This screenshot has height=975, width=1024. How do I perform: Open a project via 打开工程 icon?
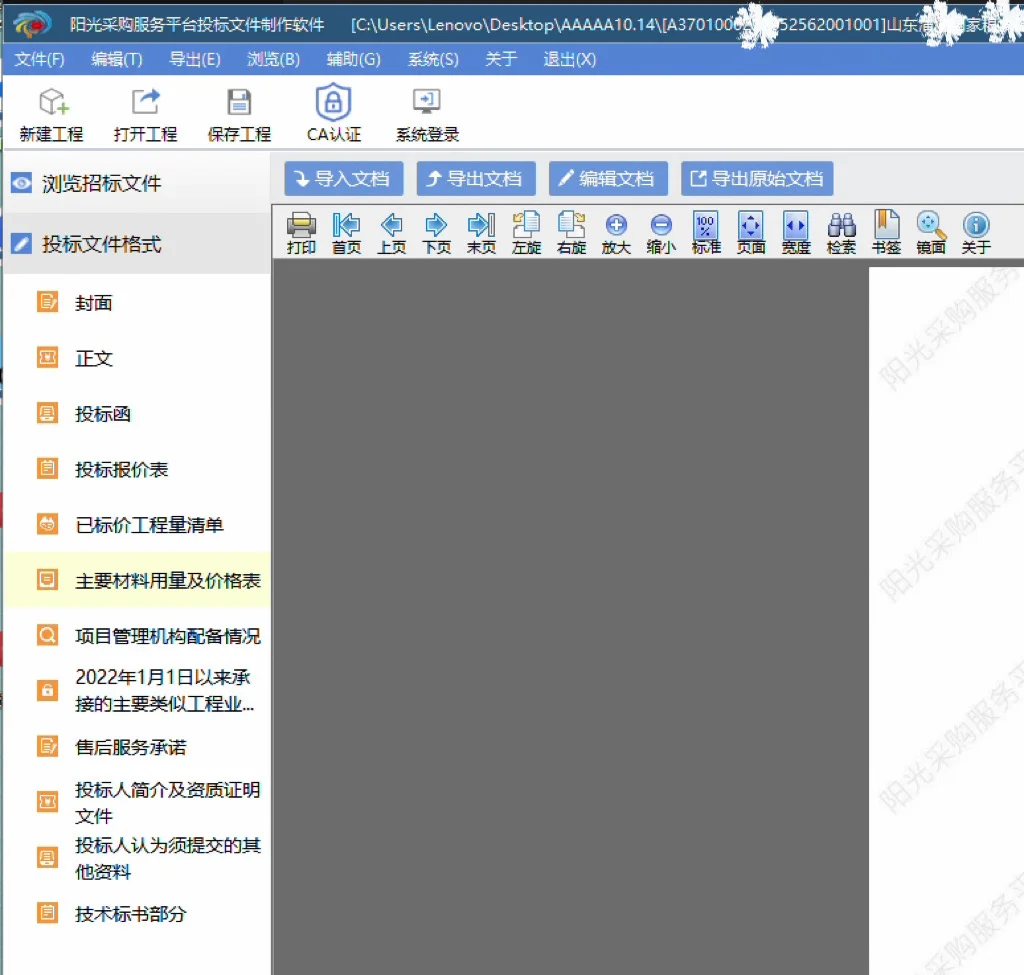(143, 112)
